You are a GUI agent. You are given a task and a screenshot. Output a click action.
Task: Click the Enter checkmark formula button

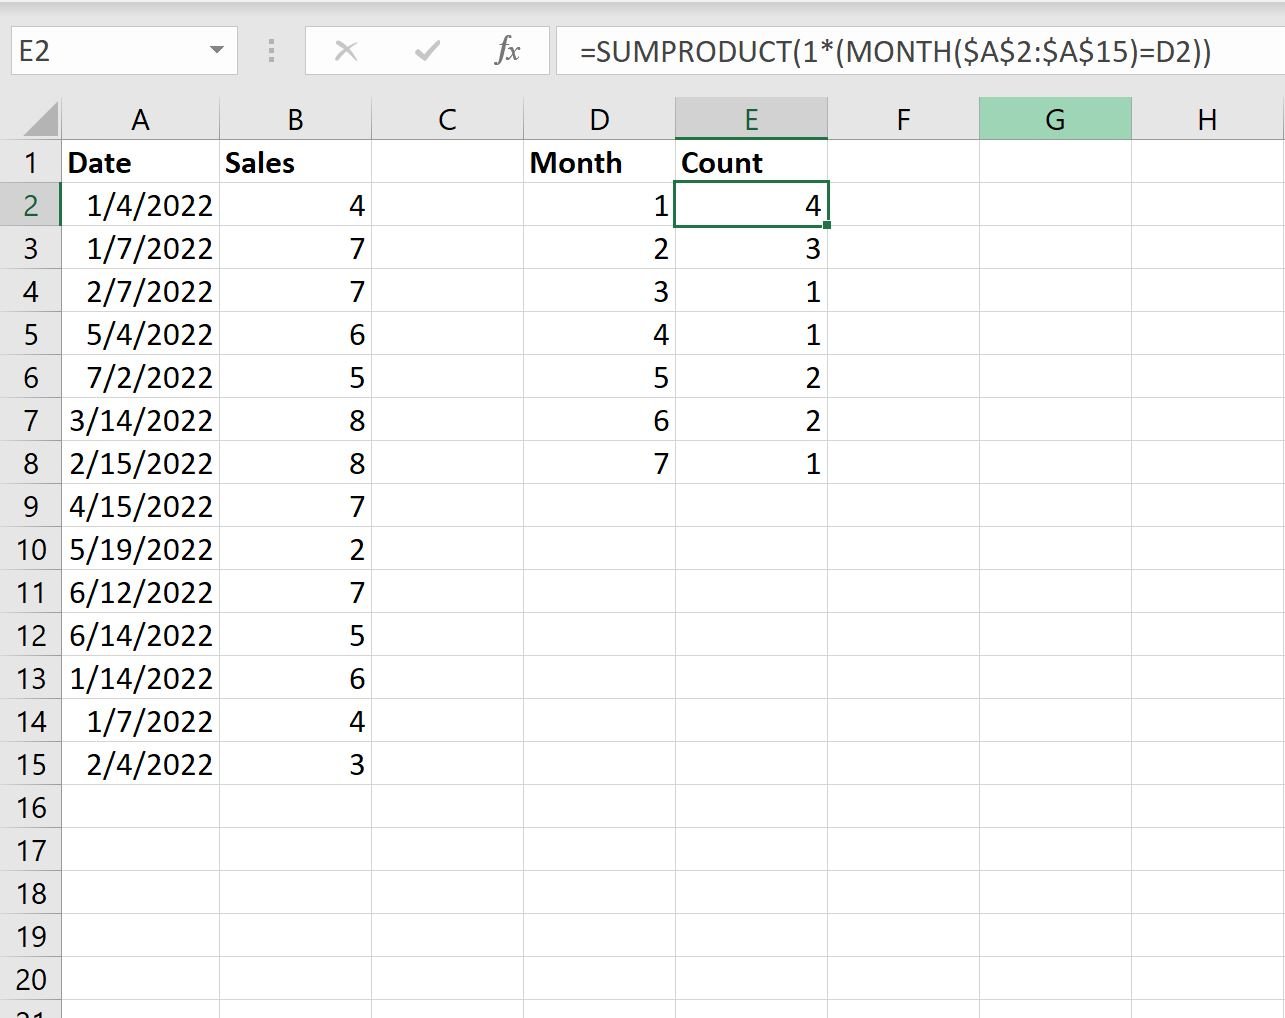coord(427,51)
